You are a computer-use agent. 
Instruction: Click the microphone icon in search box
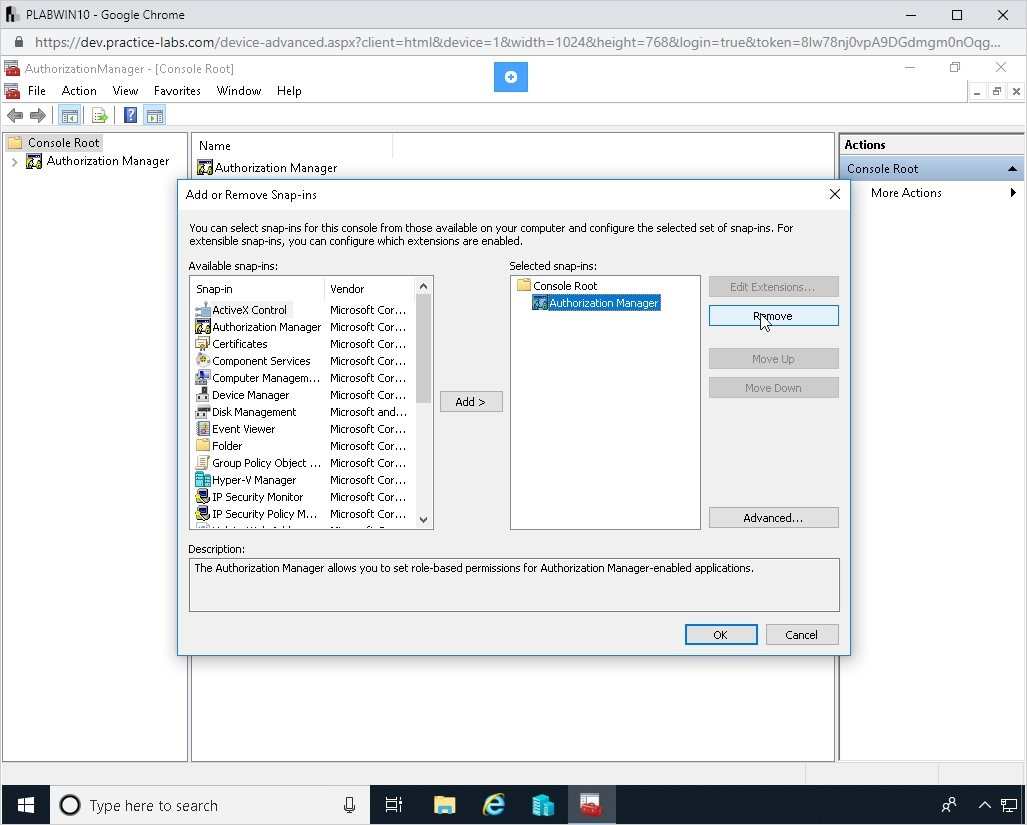click(350, 805)
